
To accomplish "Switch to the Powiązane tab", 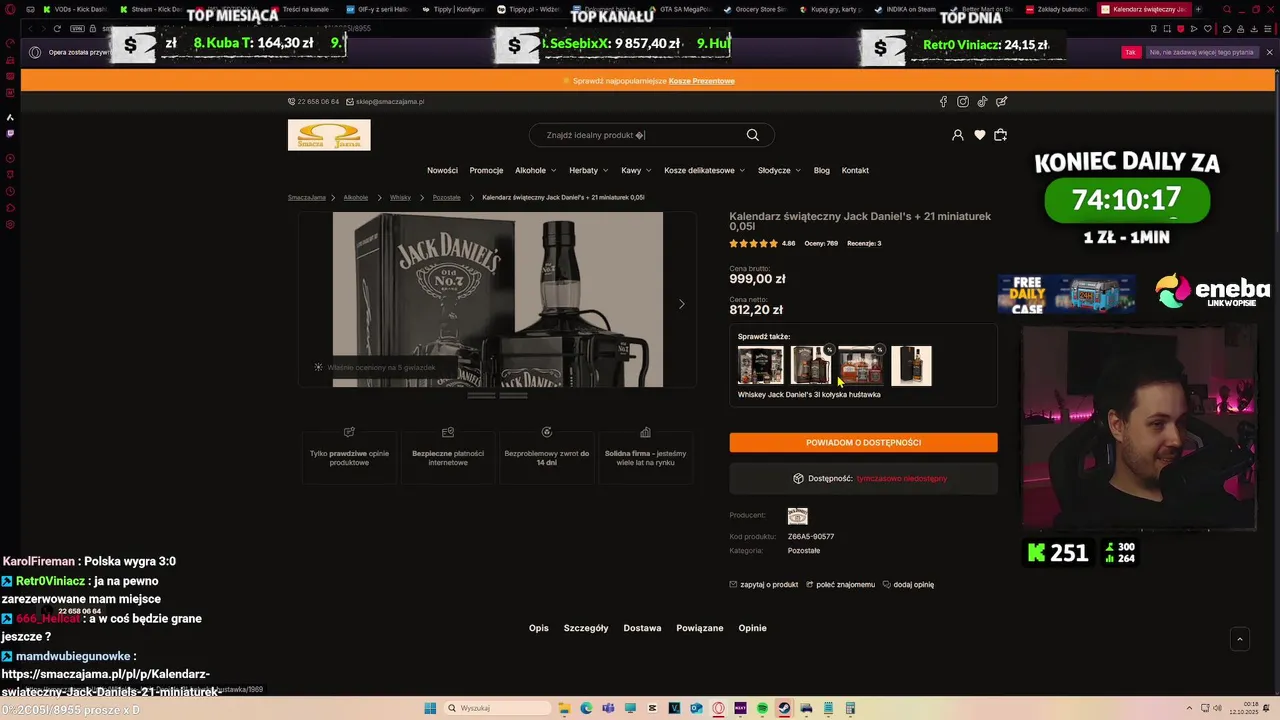I will [700, 628].
